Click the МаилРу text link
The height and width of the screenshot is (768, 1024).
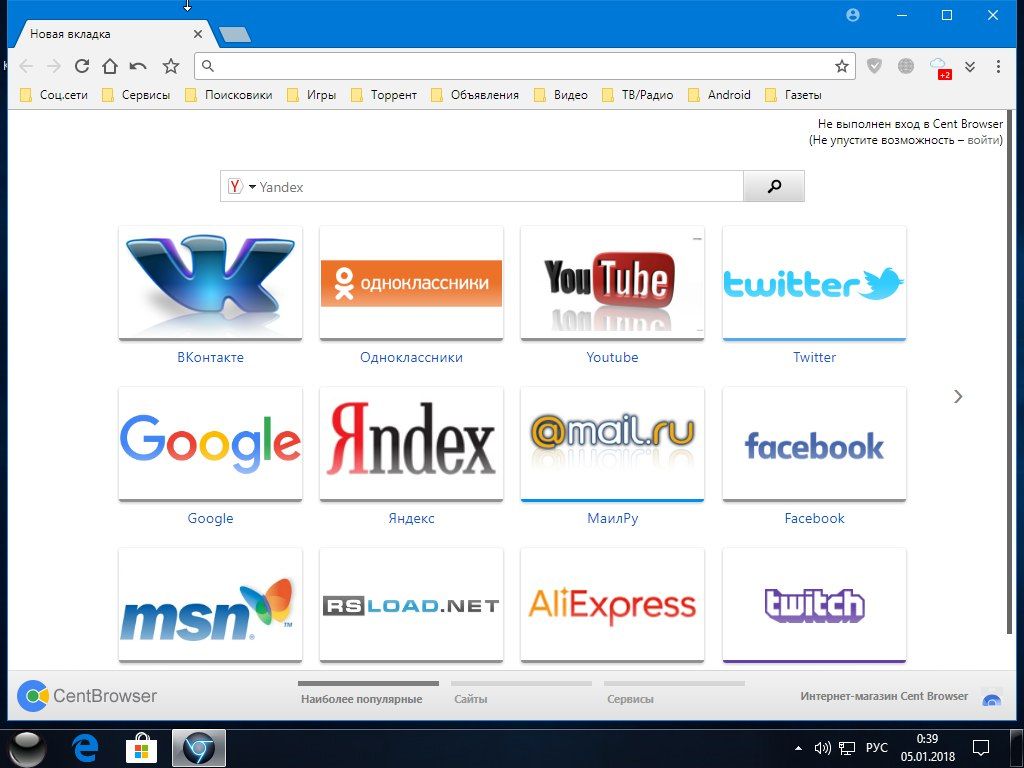tap(613, 519)
